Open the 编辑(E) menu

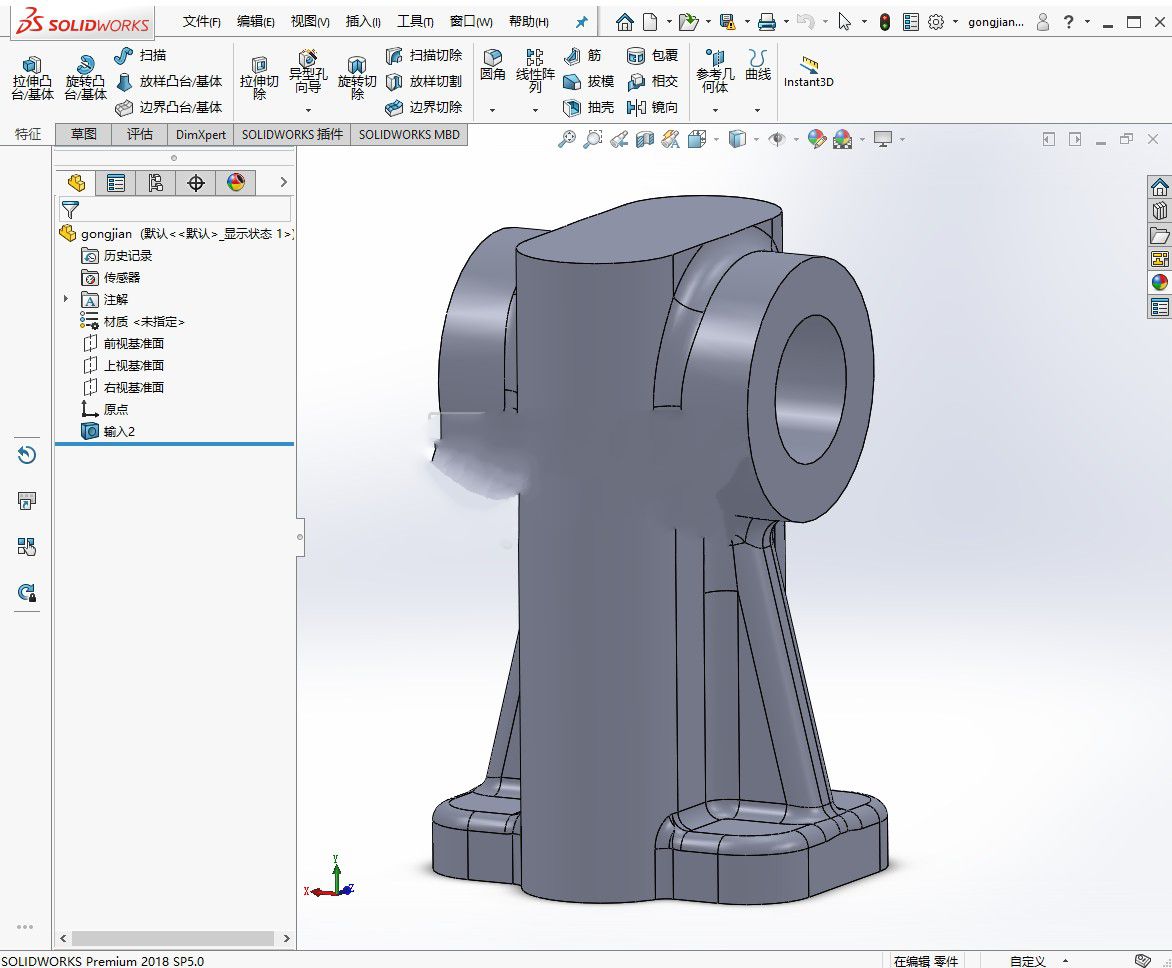pos(256,22)
